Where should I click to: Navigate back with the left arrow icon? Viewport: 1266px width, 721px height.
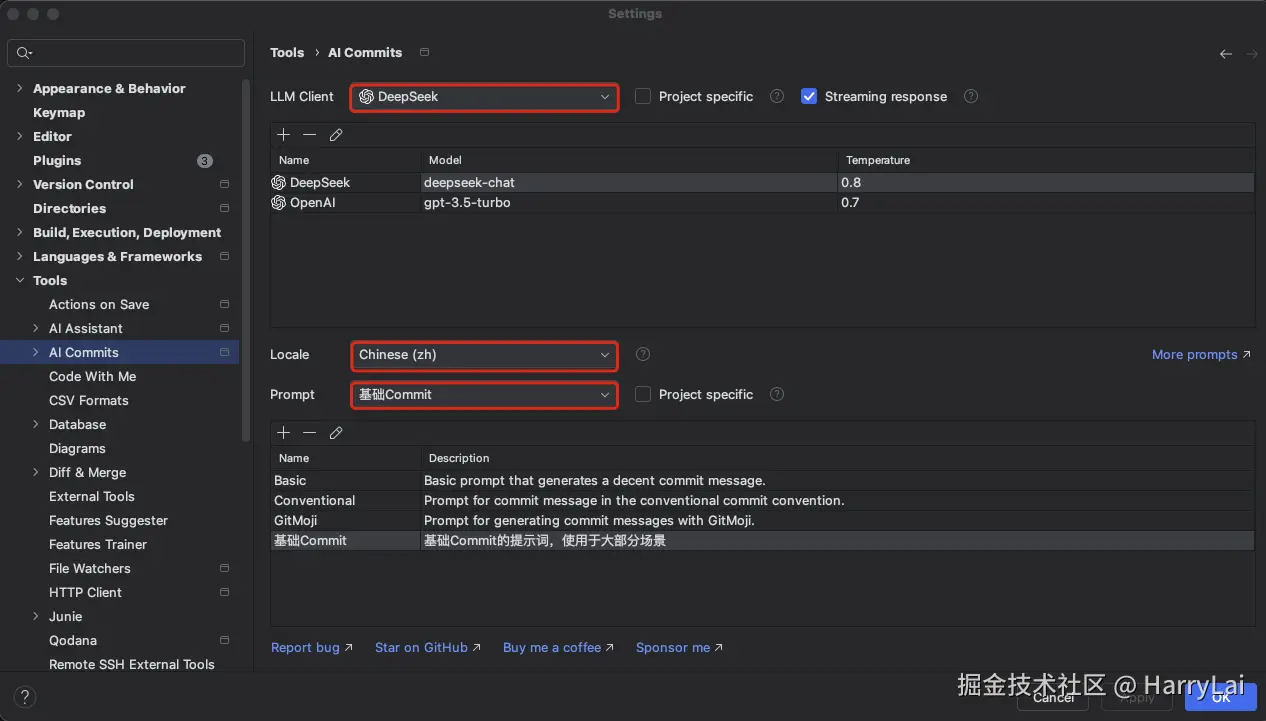(x=1225, y=54)
